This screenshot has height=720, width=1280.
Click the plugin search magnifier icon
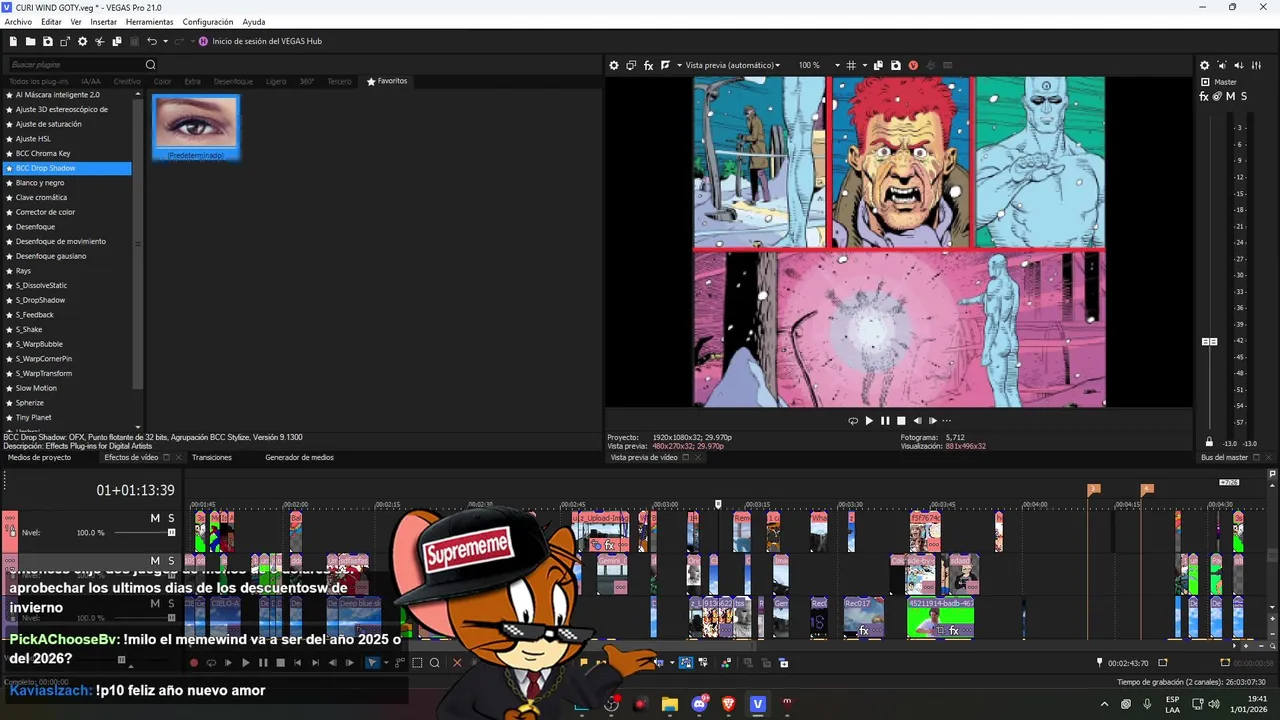[151, 65]
